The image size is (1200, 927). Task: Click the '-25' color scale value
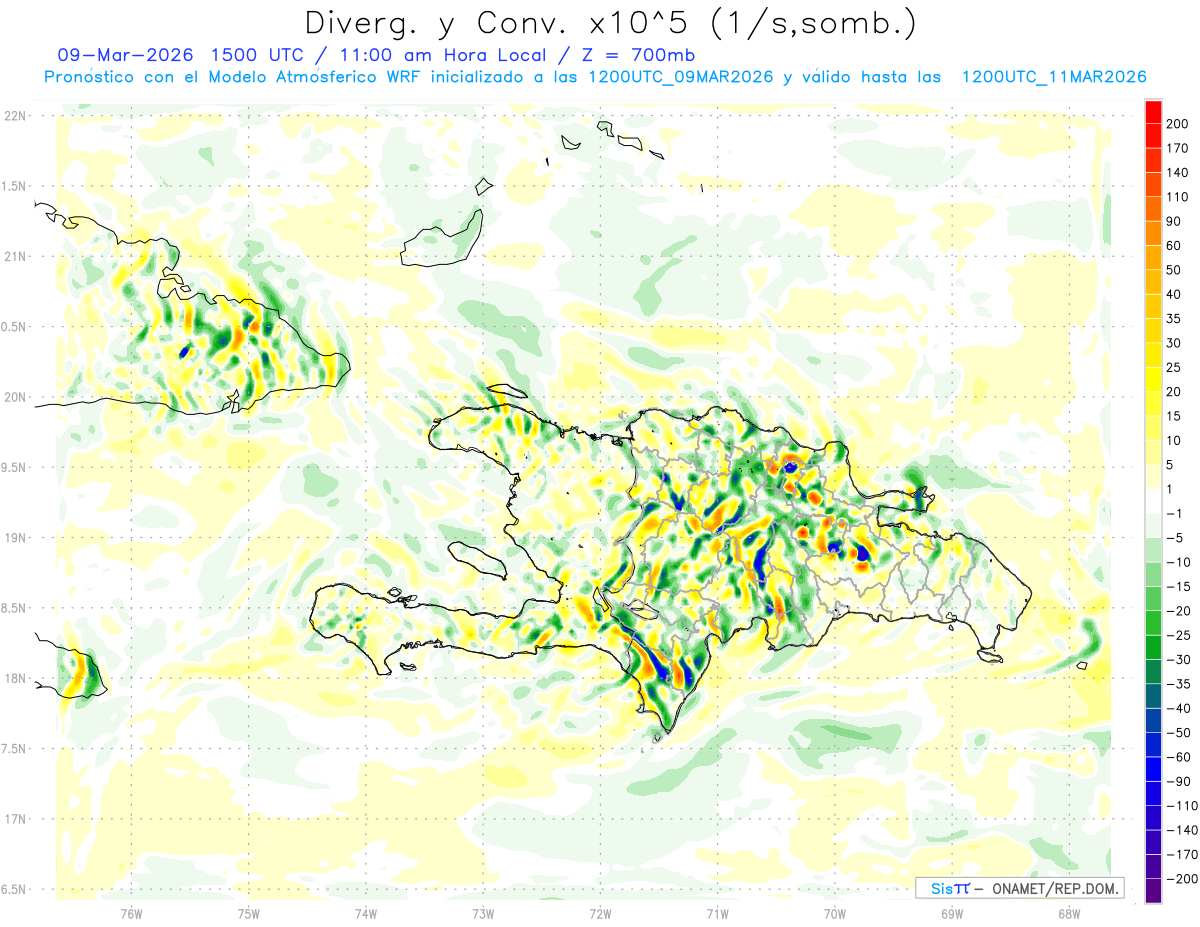tap(1178, 636)
